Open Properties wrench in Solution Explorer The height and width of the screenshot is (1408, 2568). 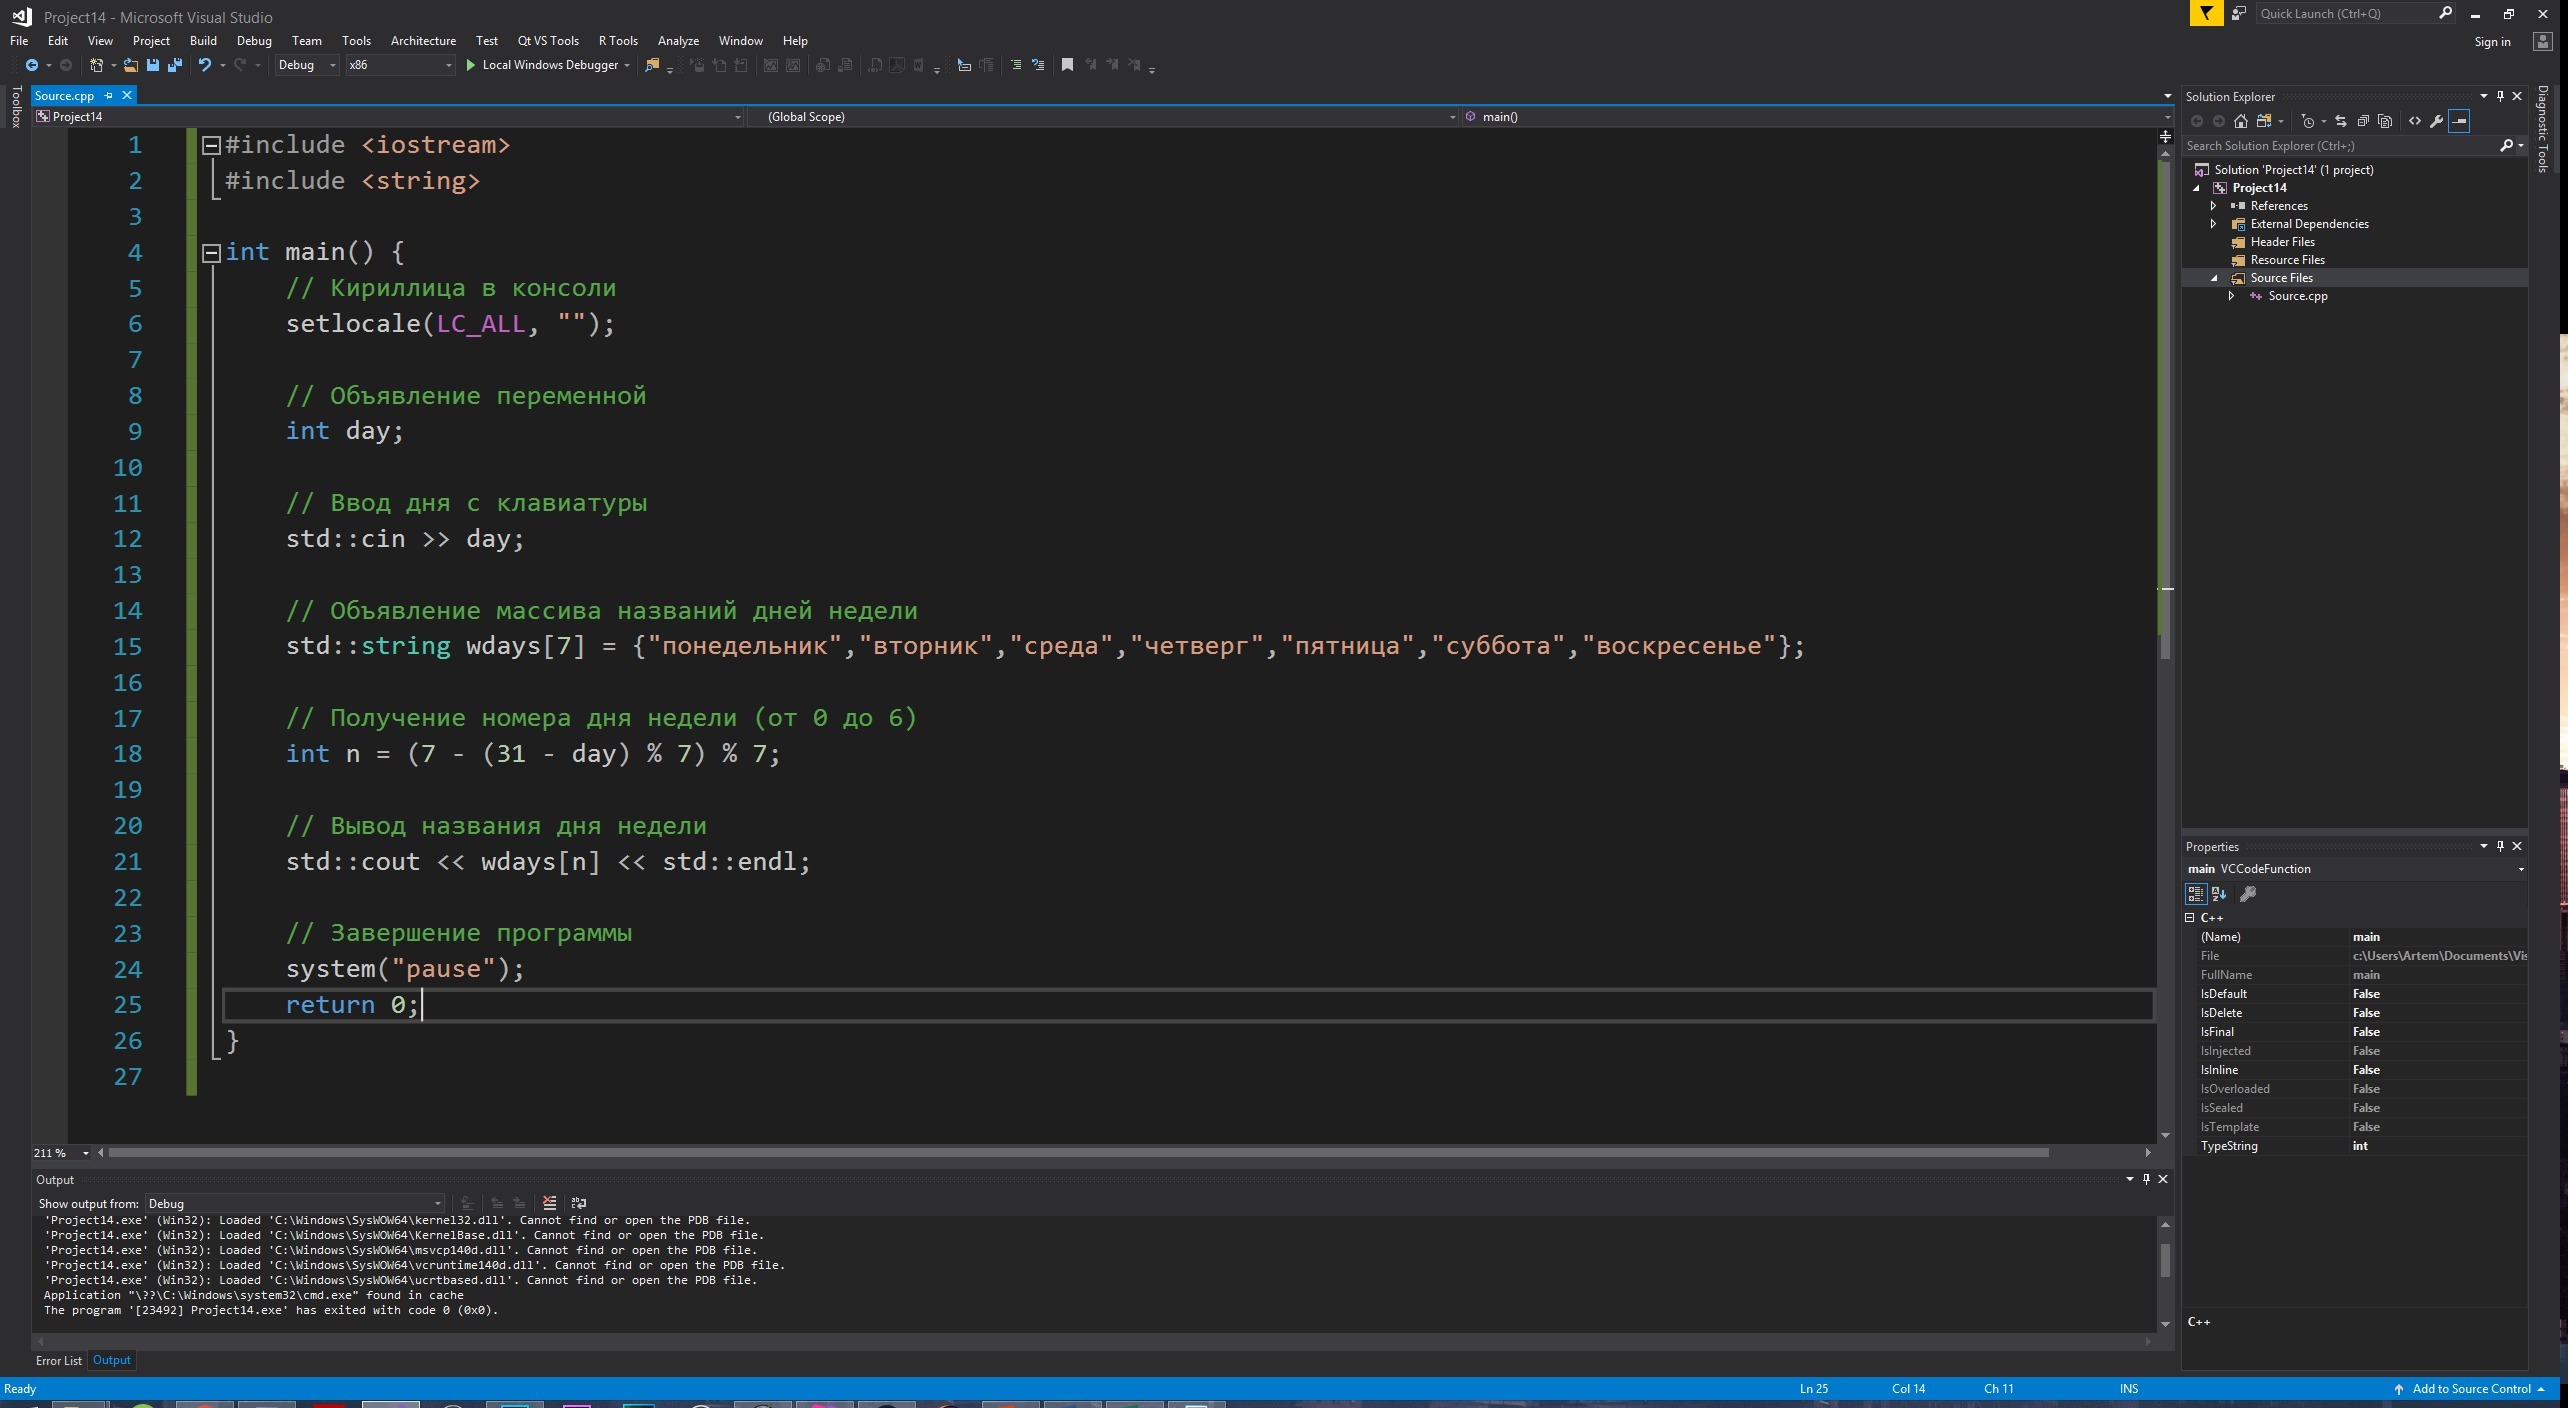click(x=2436, y=121)
